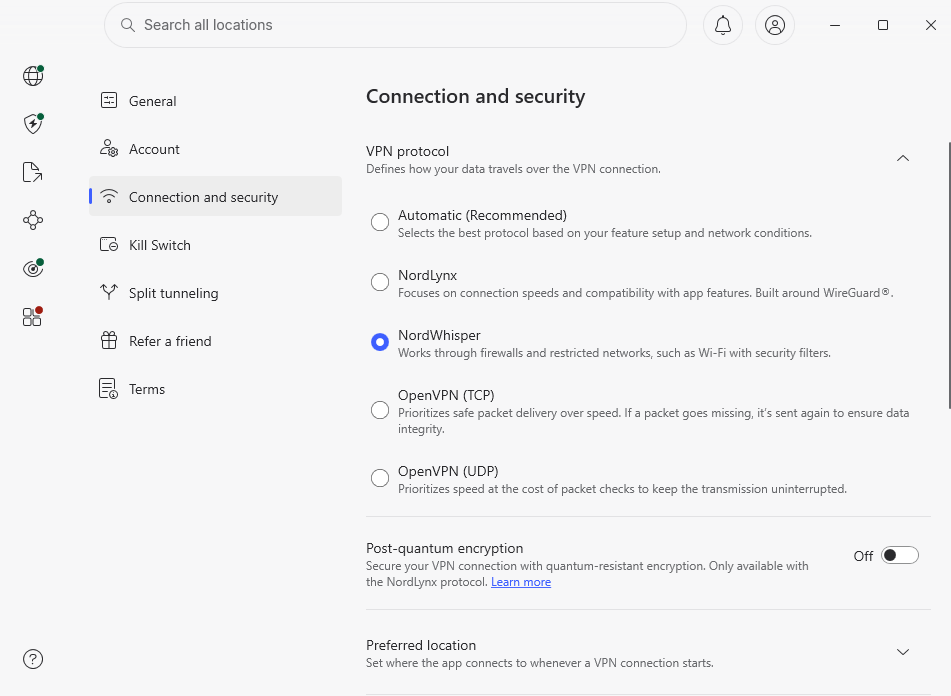The height and width of the screenshot is (696, 951).
Task: Click the 'Connection and security' page heading
Action: pyautogui.click(x=476, y=96)
